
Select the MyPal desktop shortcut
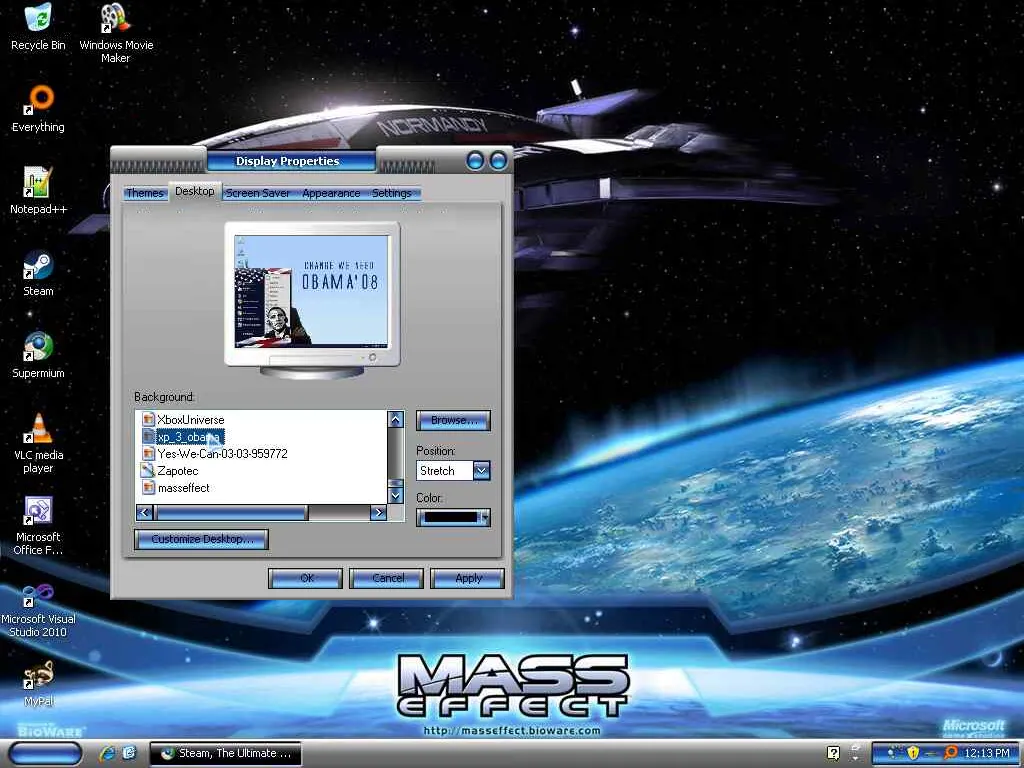(38, 683)
